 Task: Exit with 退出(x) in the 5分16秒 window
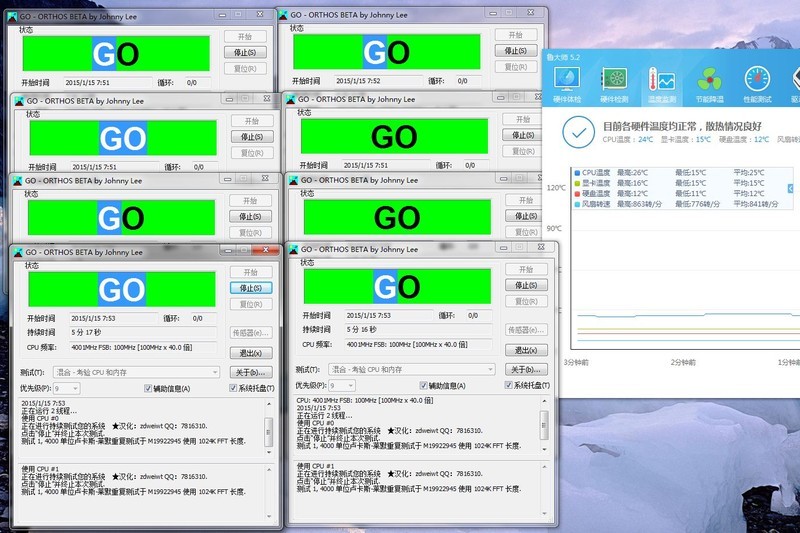point(526,350)
